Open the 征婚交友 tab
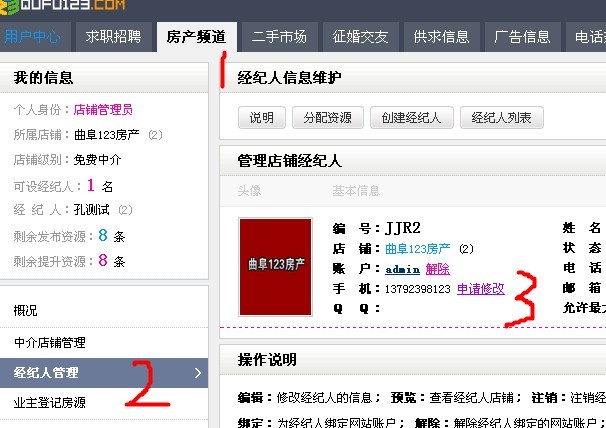This screenshot has height=428, width=606. [x=360, y=37]
